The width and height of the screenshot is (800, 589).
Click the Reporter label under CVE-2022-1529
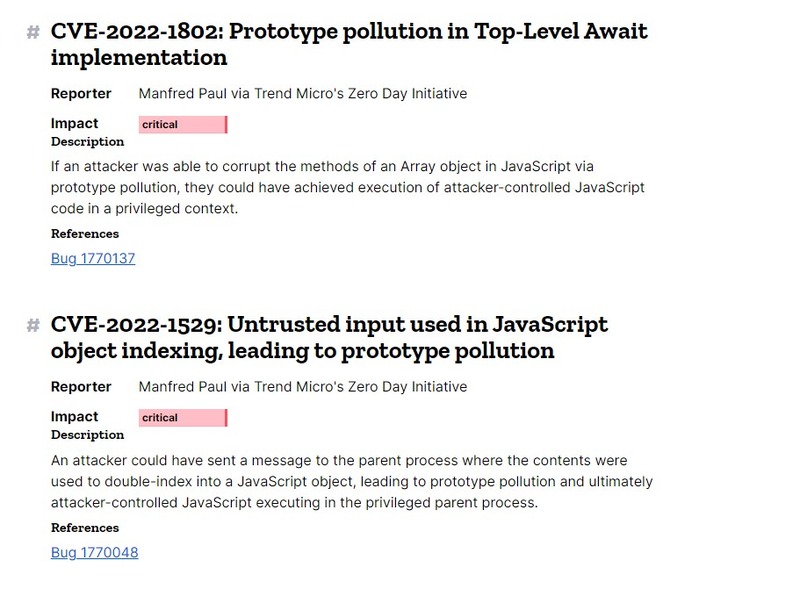click(x=81, y=387)
